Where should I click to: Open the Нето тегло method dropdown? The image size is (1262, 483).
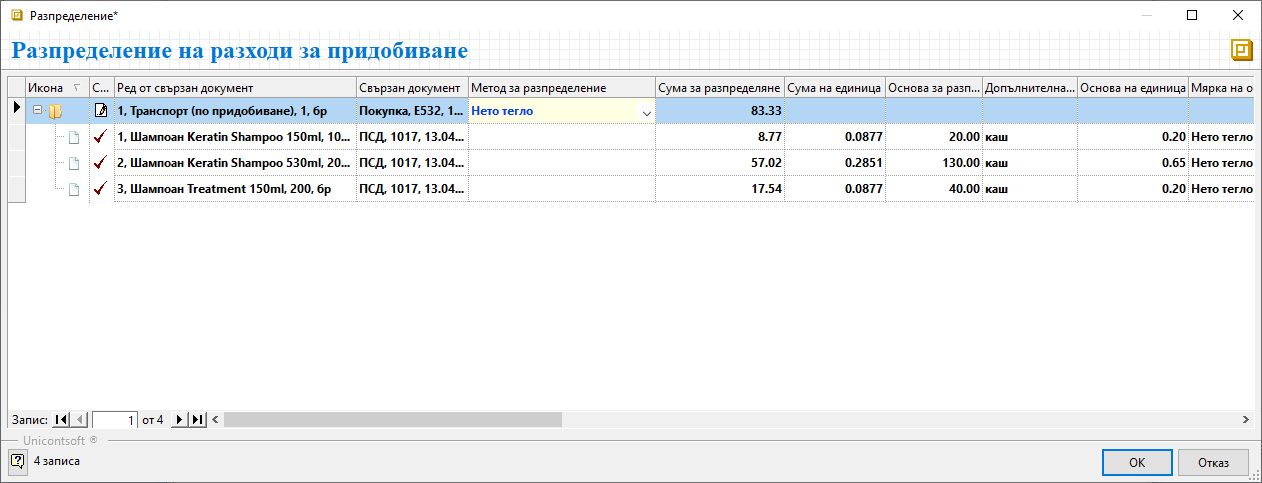(x=646, y=112)
